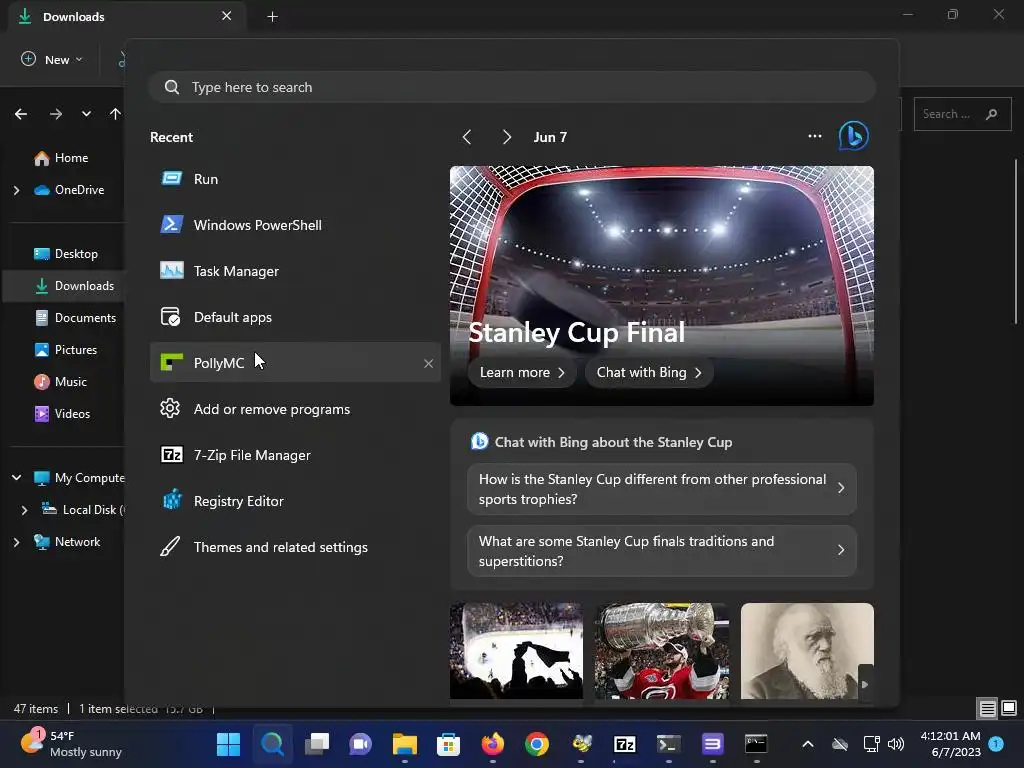The image size is (1024, 768).
Task: Open recent locations dropdown in File Explorer
Action: tap(86, 114)
